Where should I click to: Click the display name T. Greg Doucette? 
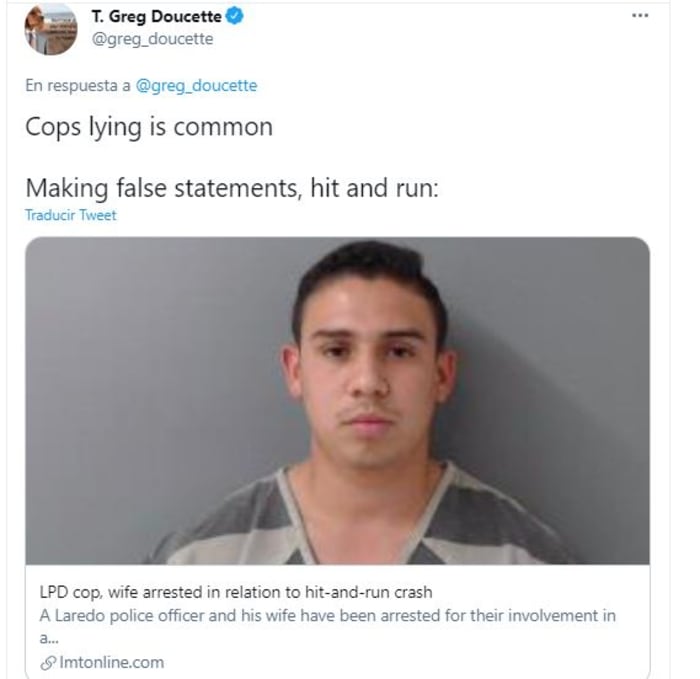click(x=156, y=17)
